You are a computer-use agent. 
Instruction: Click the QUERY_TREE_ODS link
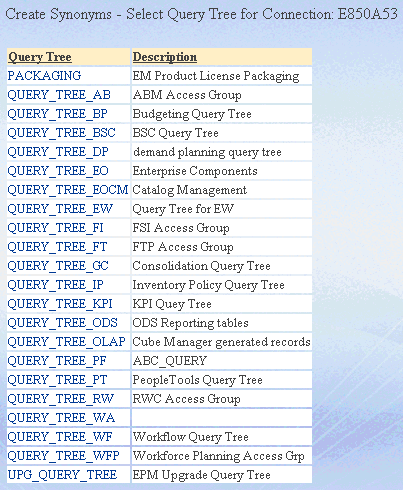point(63,323)
